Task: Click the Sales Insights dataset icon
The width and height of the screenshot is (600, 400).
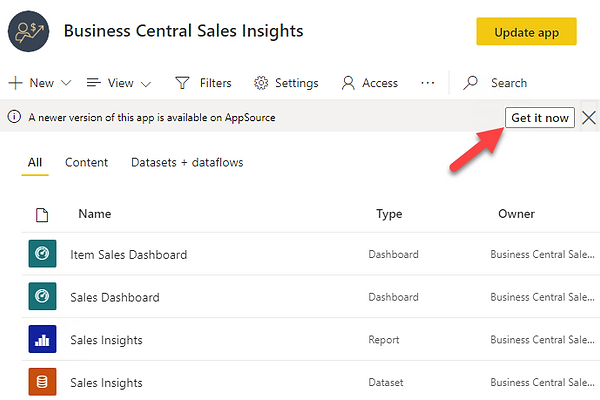Action: pos(42,382)
